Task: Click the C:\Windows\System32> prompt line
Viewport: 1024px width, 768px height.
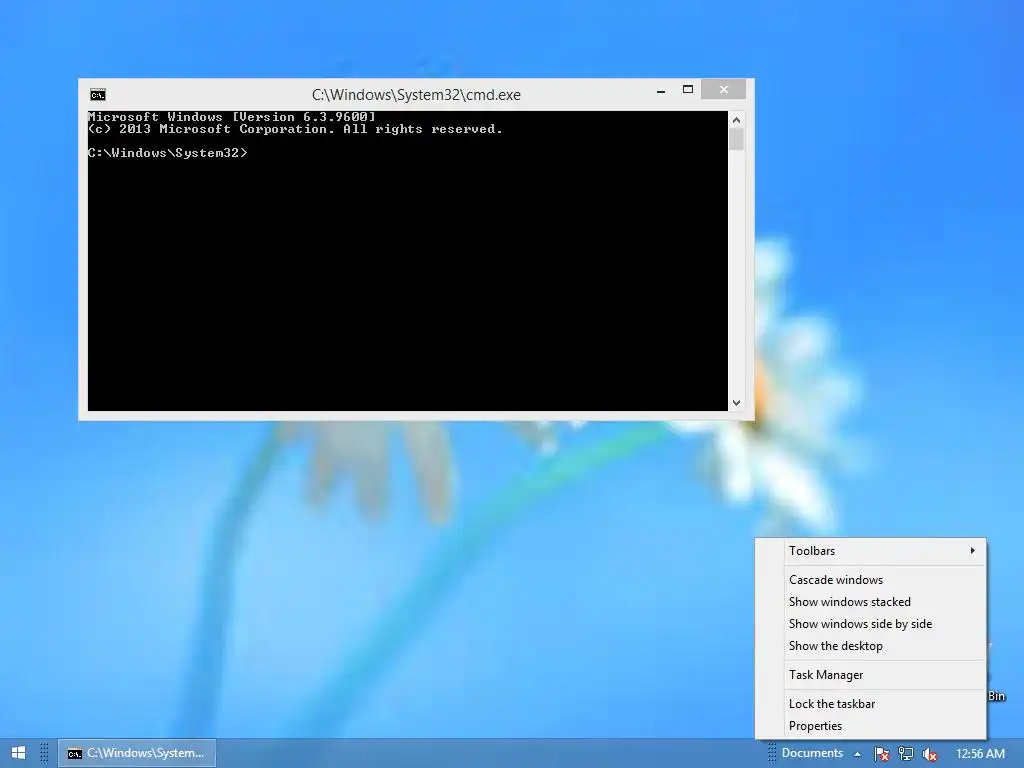Action: pyautogui.click(x=168, y=153)
